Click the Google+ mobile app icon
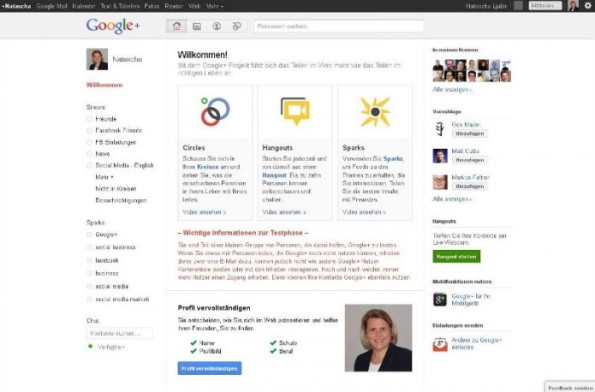Screen dimensions: 595x392 [x=440, y=300]
